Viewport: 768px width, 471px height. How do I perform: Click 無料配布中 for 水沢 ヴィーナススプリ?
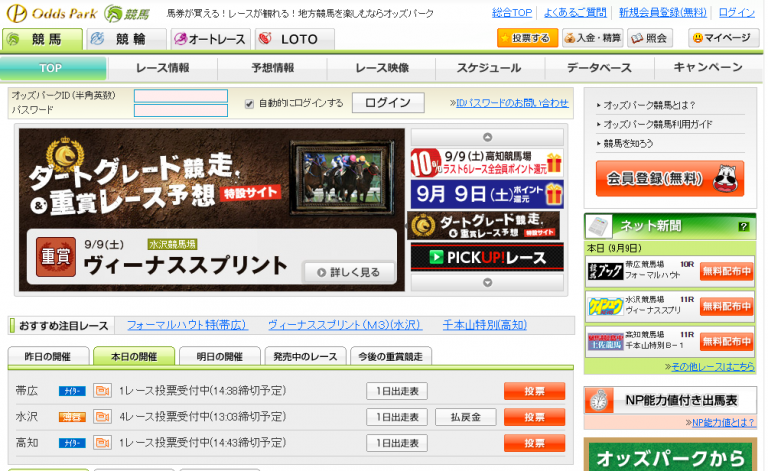click(x=726, y=306)
